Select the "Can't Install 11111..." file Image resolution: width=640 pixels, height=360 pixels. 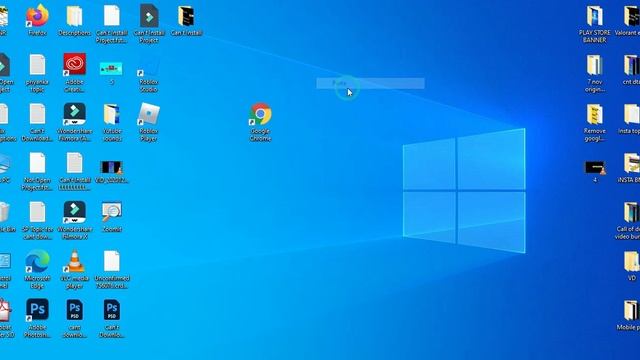(74, 163)
